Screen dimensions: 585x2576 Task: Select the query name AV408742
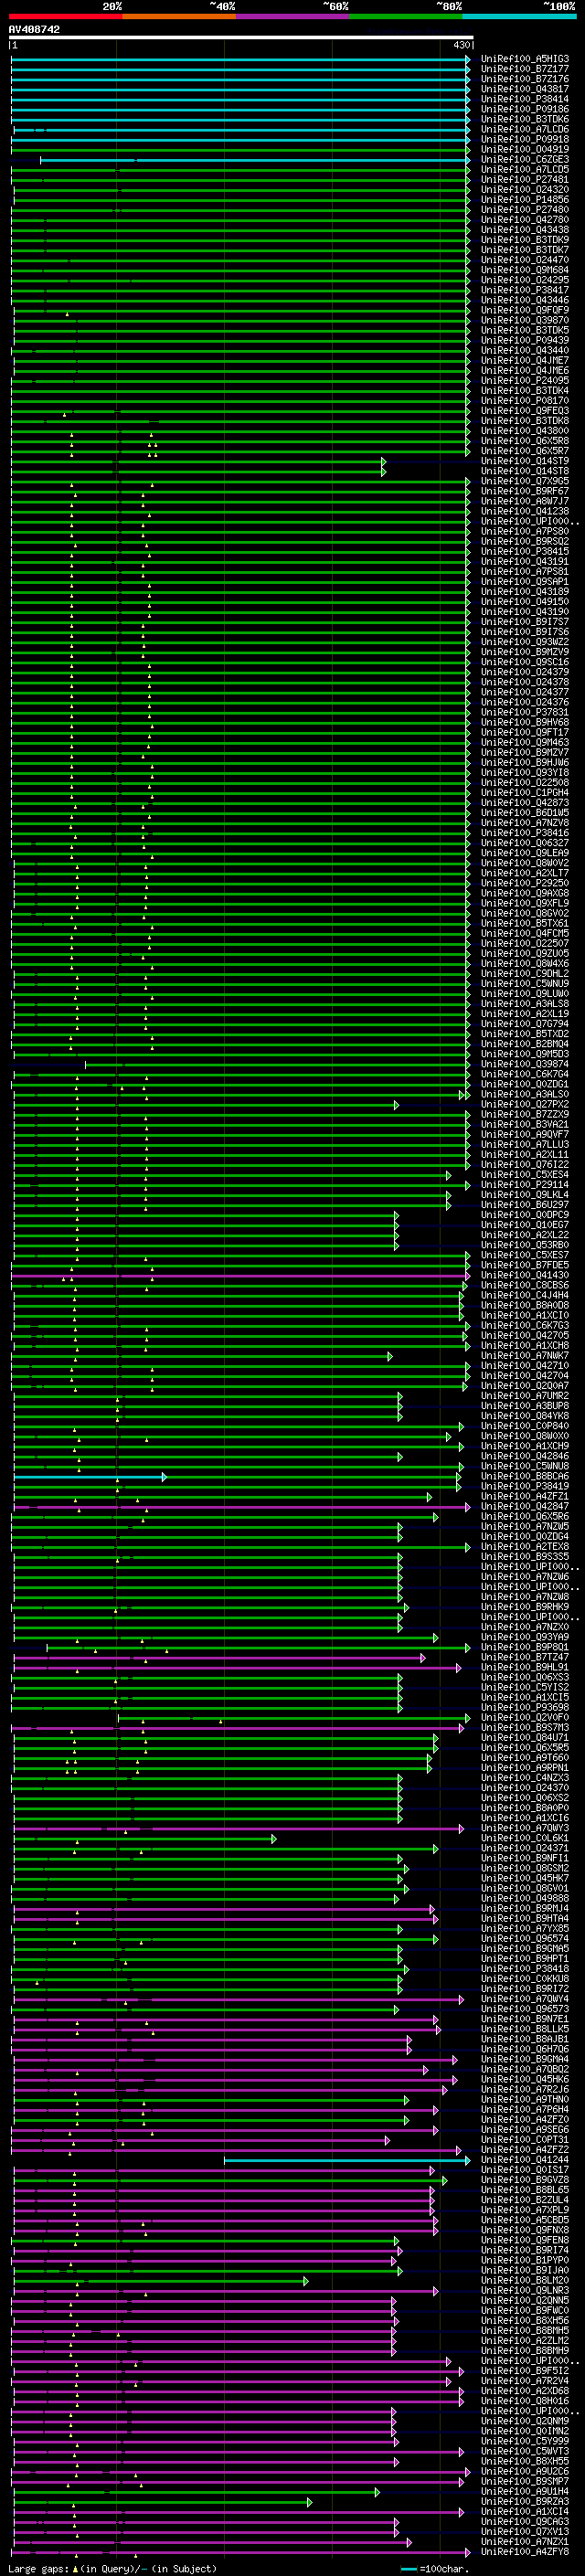click(34, 30)
